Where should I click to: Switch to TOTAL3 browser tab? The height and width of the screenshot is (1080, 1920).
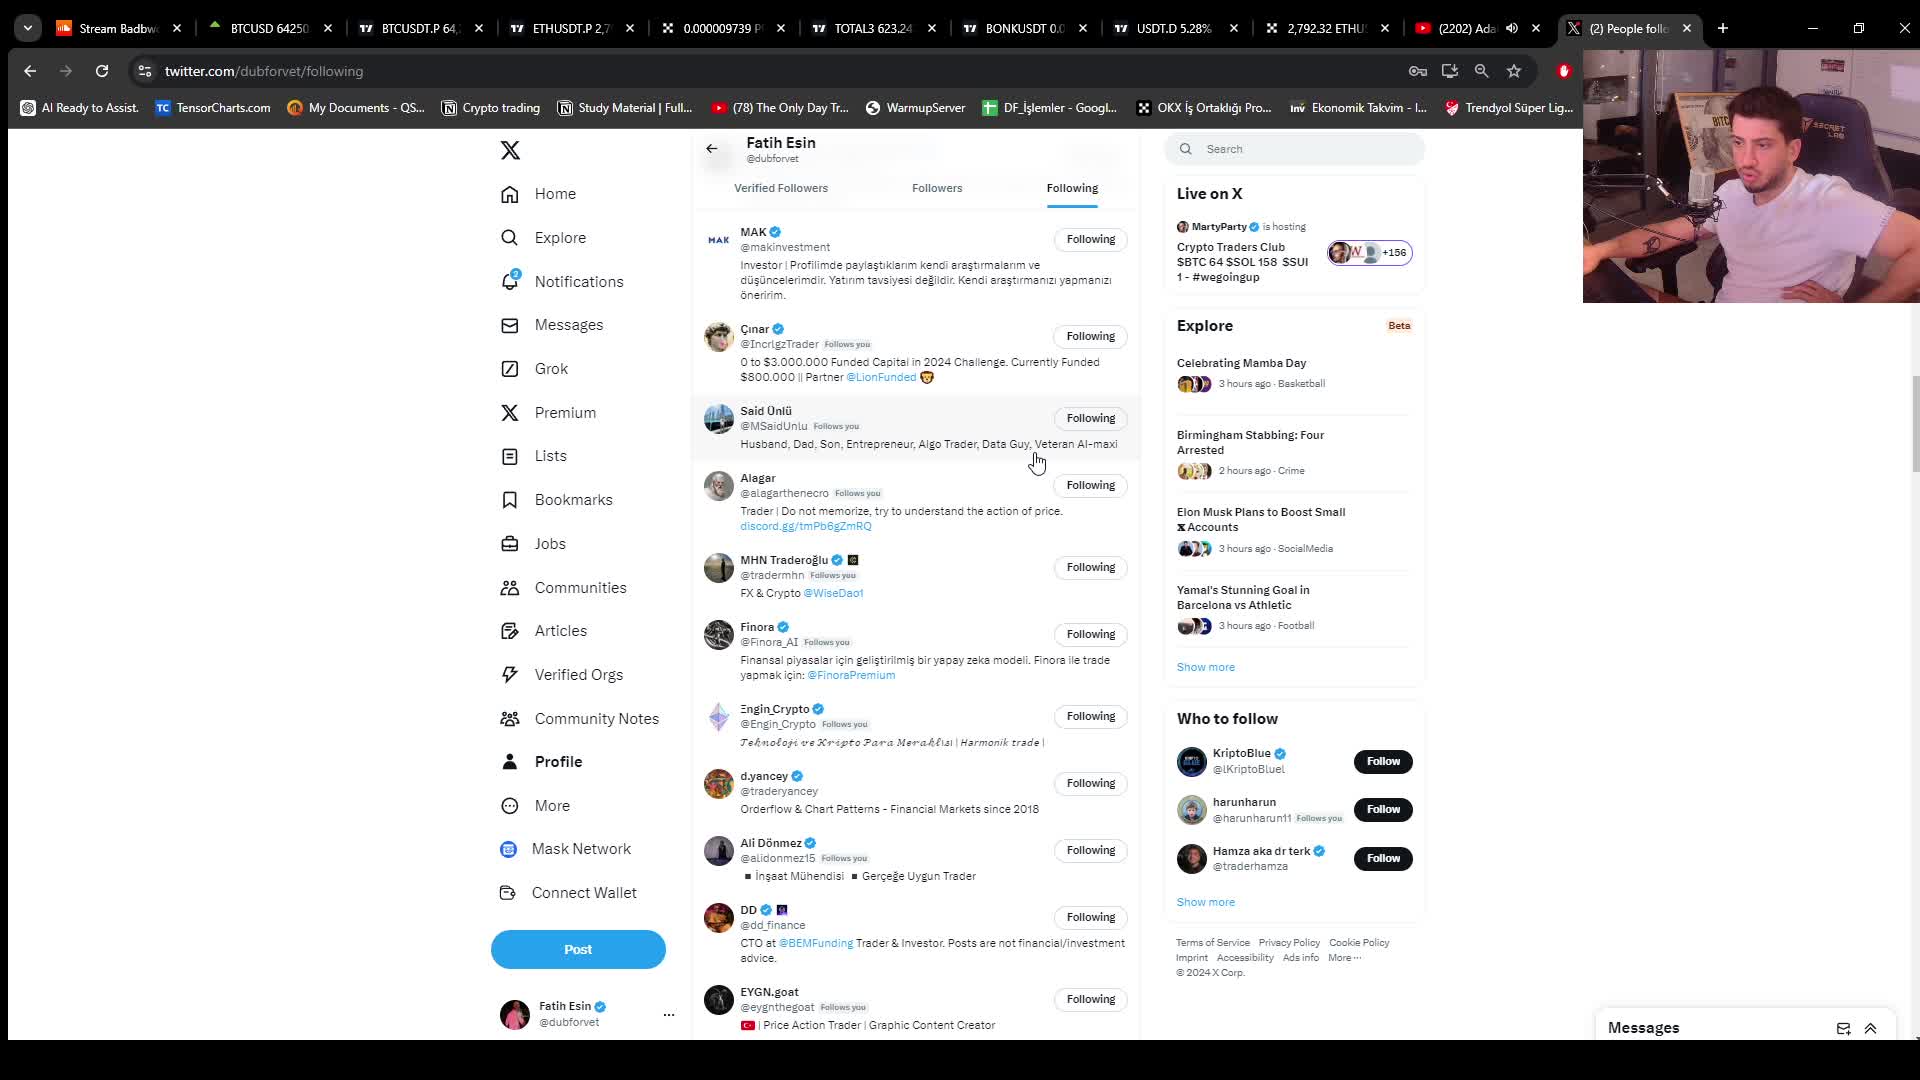pyautogui.click(x=873, y=28)
